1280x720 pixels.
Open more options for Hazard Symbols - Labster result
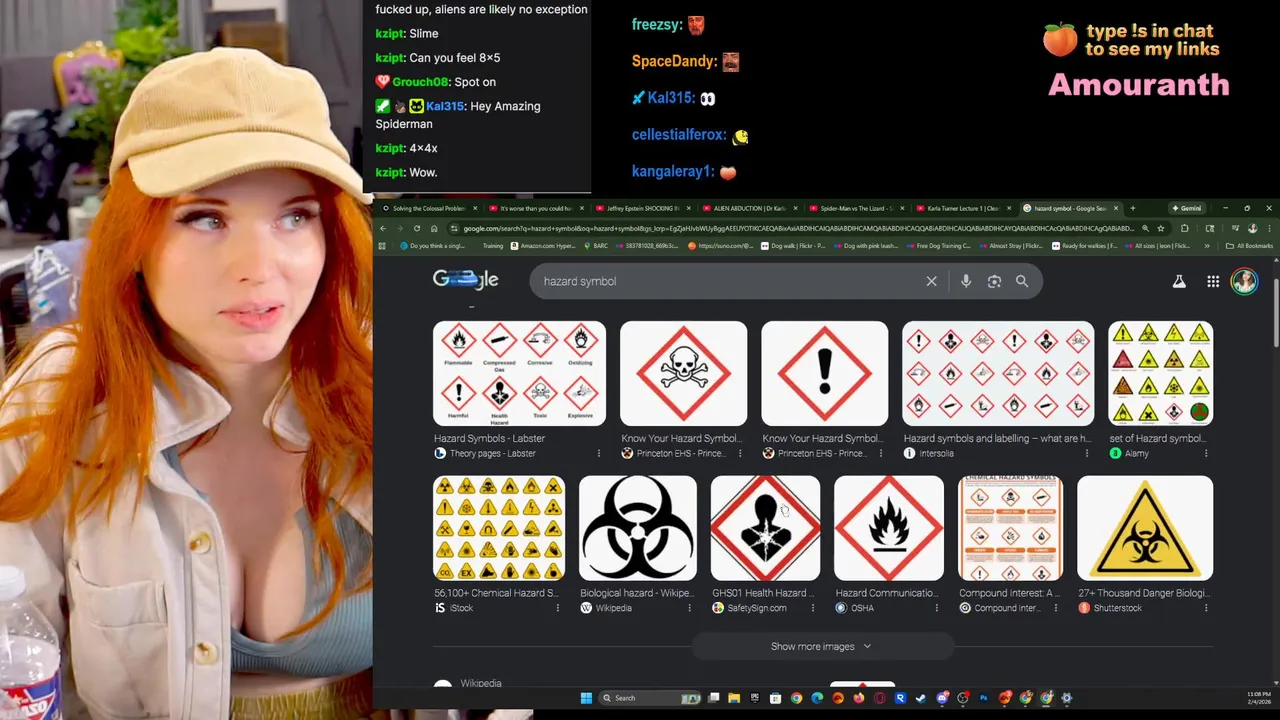pos(599,453)
